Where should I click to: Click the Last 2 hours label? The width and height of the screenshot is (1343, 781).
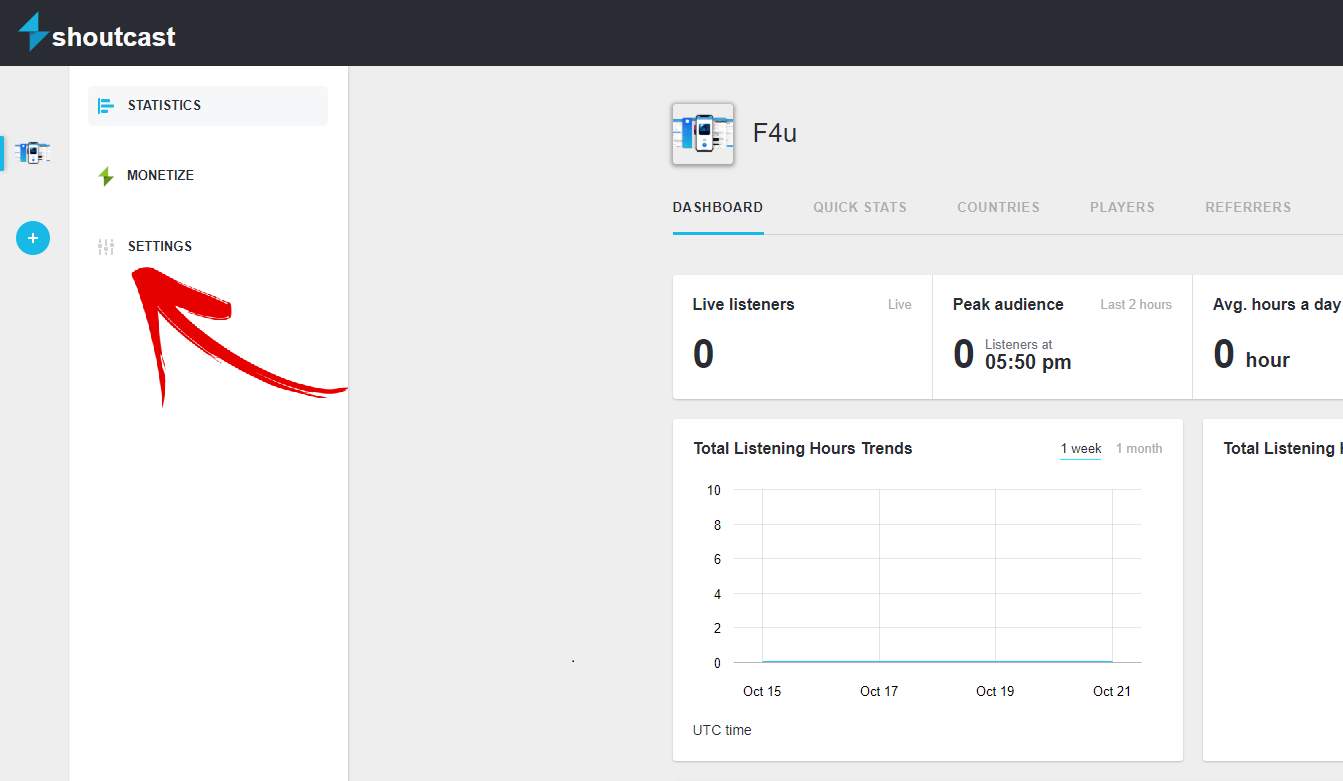tap(1136, 305)
